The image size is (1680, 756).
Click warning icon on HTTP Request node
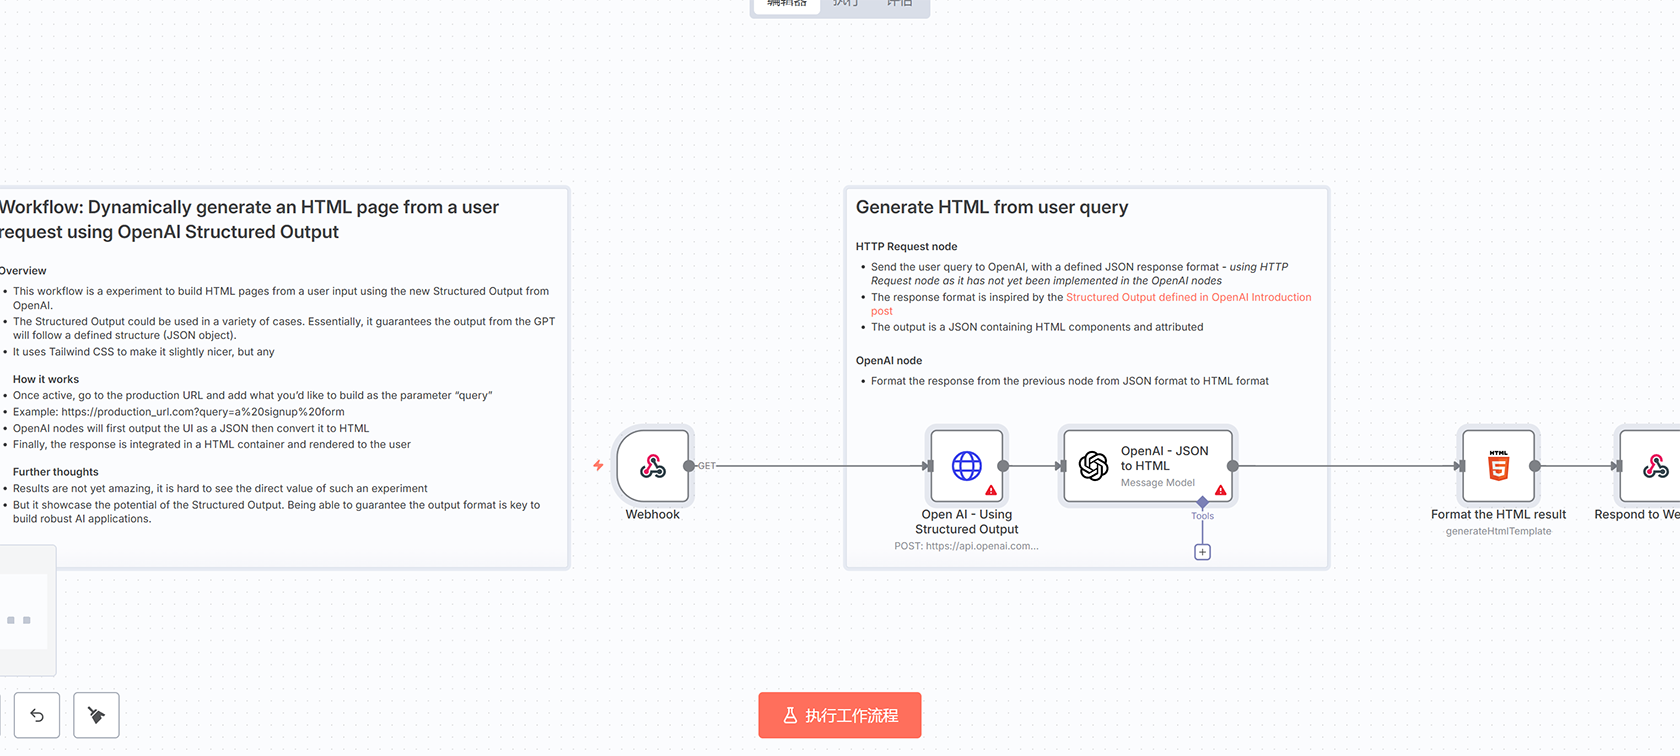[991, 490]
